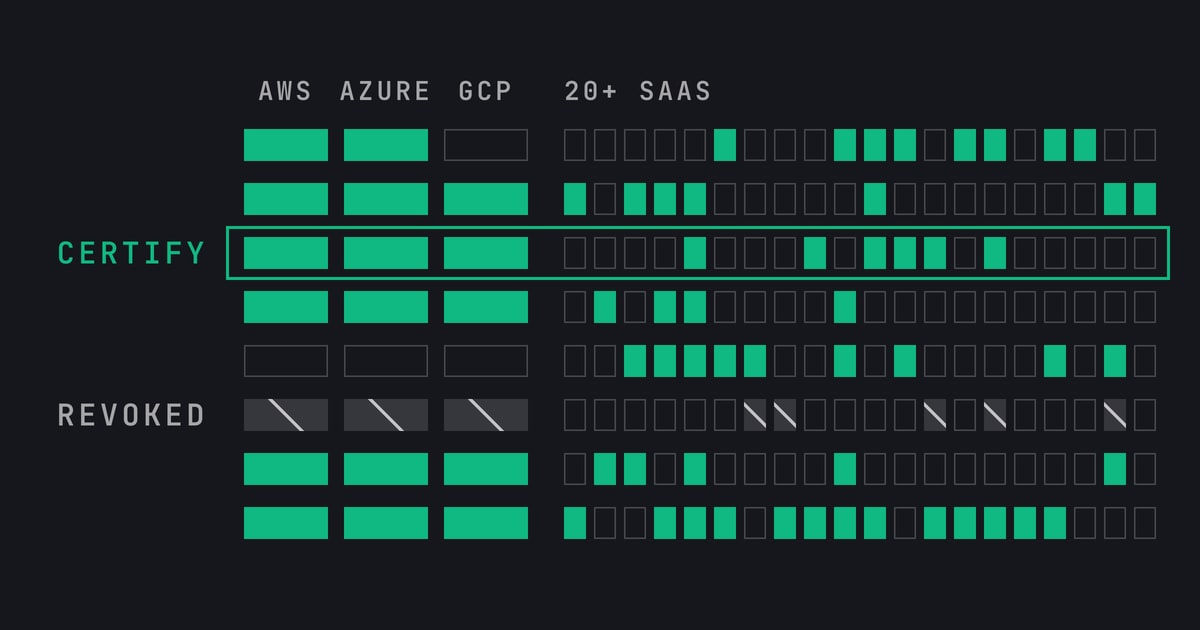Click the empty GCP box in the top row
The height and width of the screenshot is (630, 1200).
point(486,145)
